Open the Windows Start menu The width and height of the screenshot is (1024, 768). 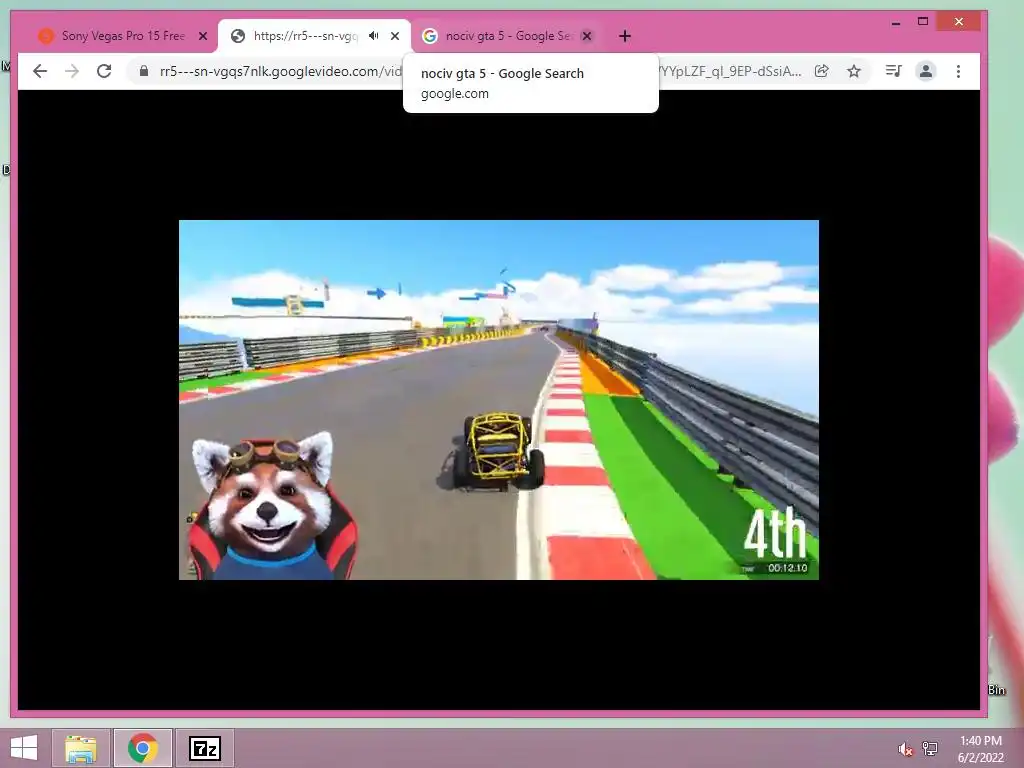(24, 748)
